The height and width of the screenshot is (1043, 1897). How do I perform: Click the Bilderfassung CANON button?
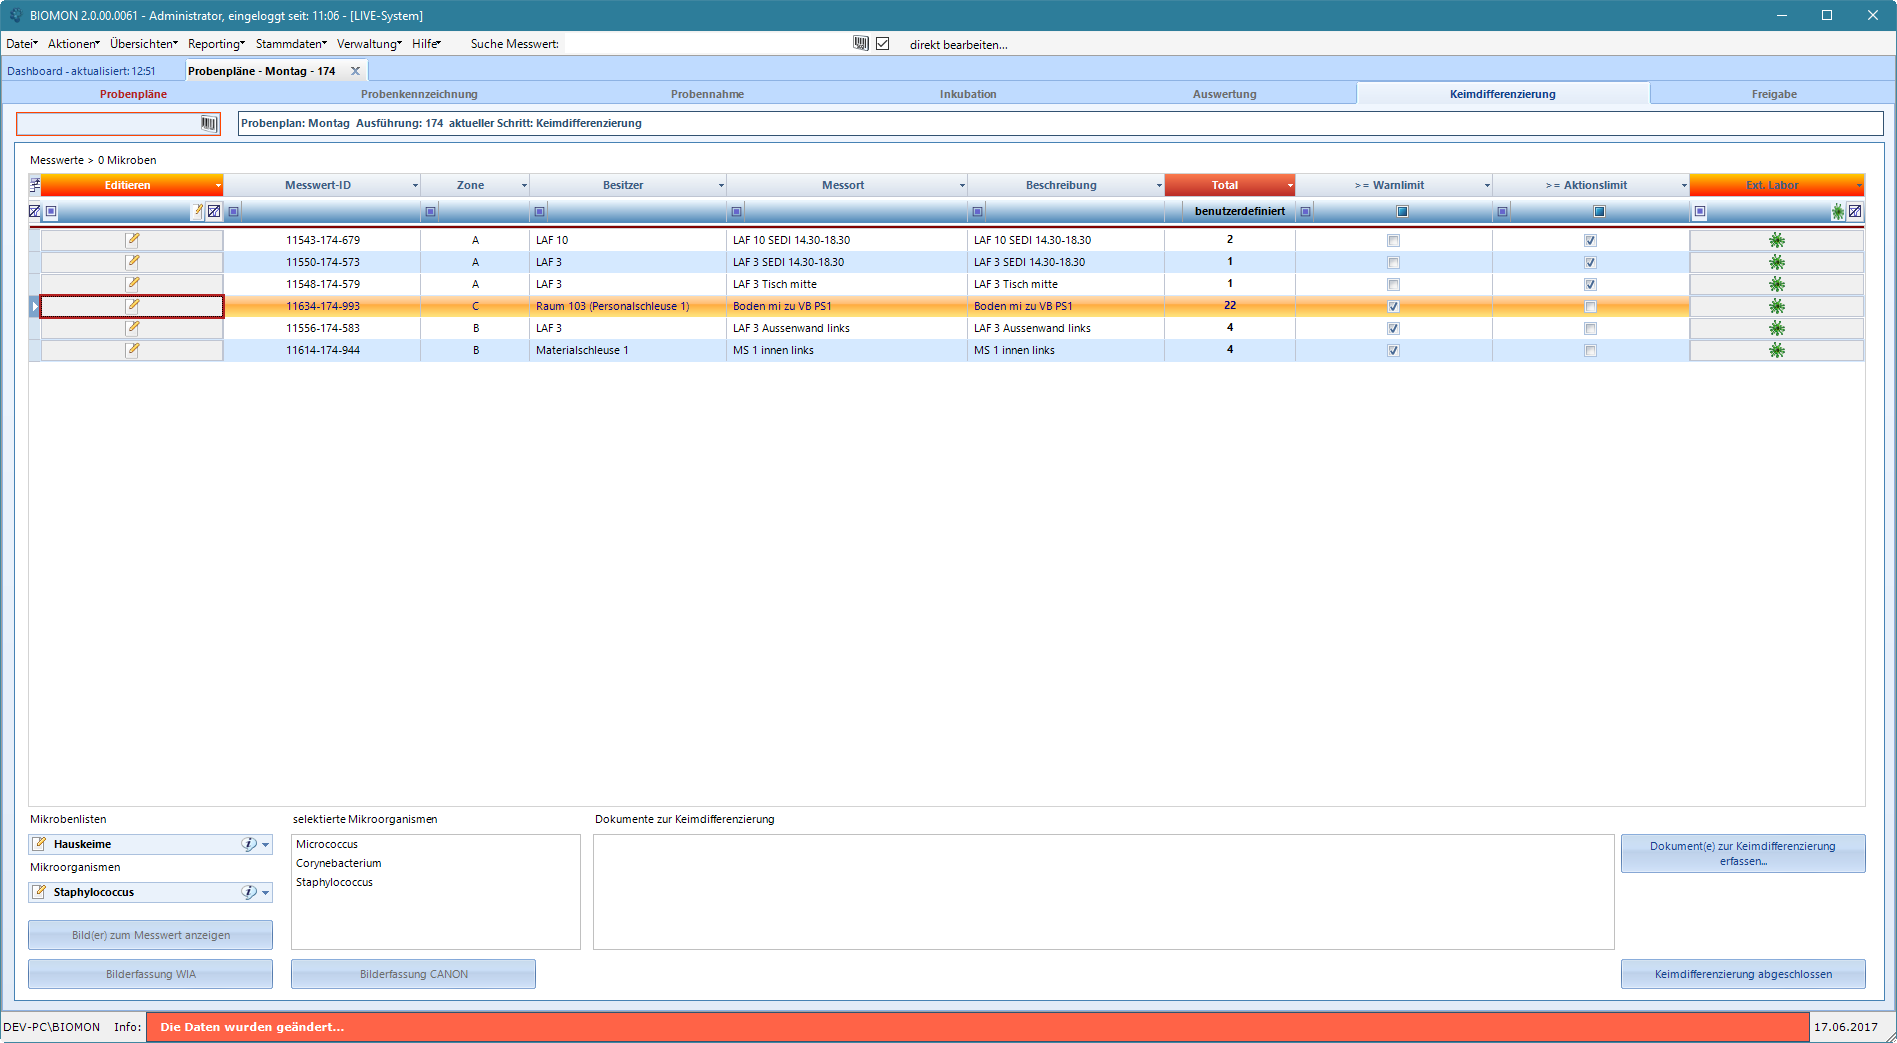[x=413, y=974]
